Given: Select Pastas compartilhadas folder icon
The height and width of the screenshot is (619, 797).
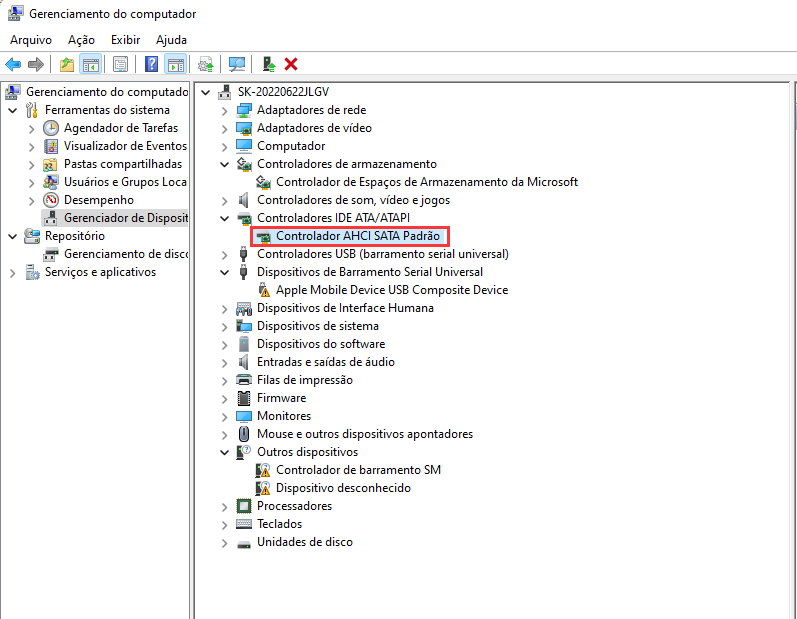Looking at the screenshot, I should point(50,165).
